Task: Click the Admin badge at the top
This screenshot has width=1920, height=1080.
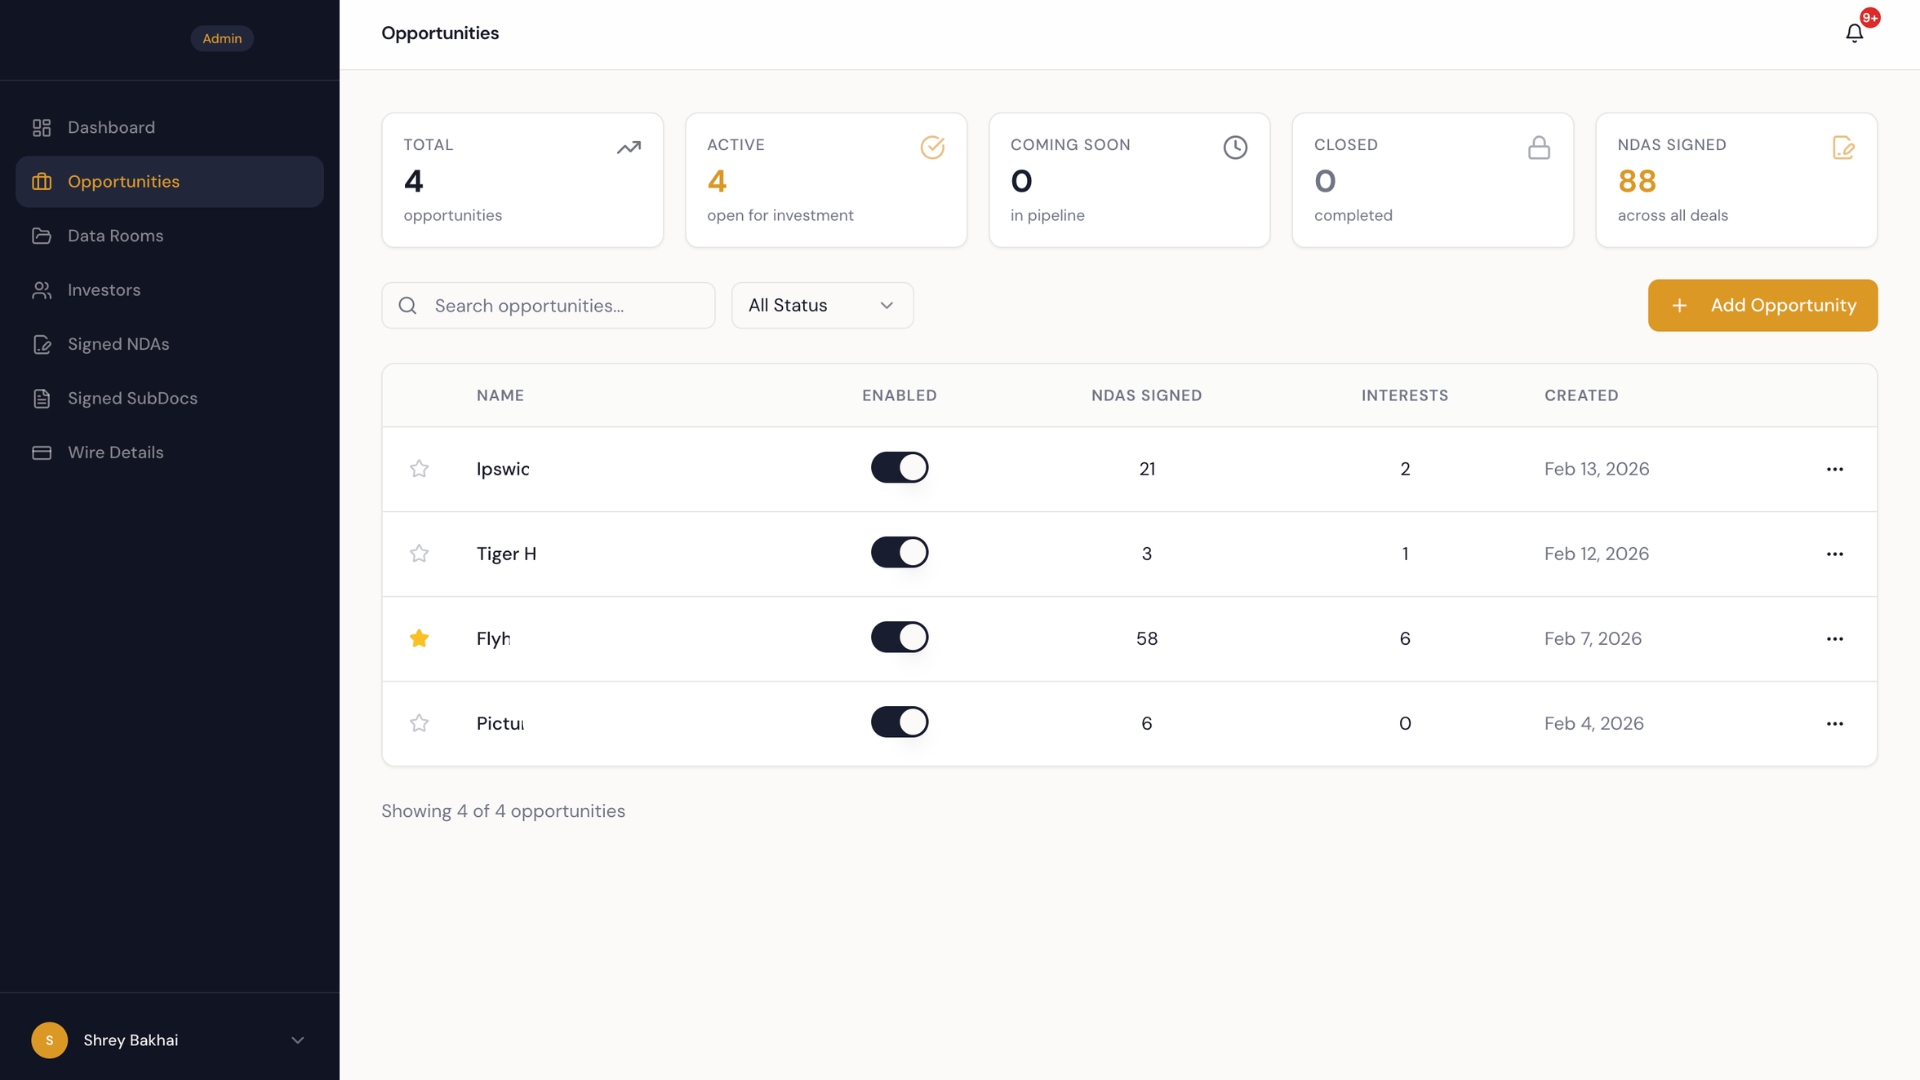Action: tap(221, 38)
